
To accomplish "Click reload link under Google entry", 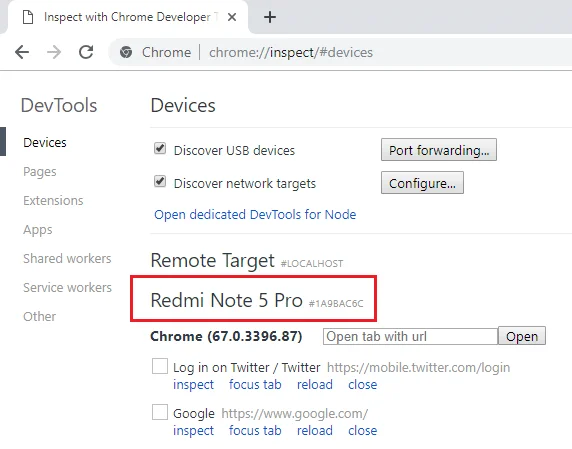I will click(315, 431).
